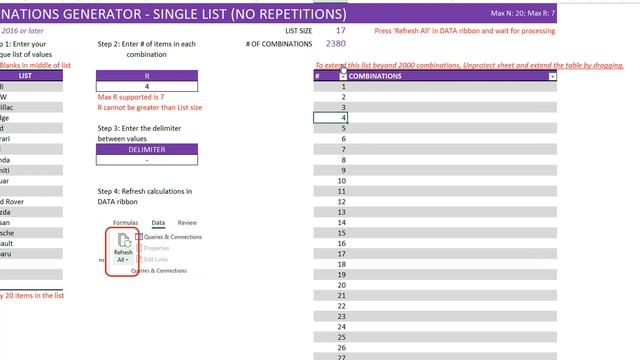
Task: Select row number 7 in the # column
Action: point(330,149)
